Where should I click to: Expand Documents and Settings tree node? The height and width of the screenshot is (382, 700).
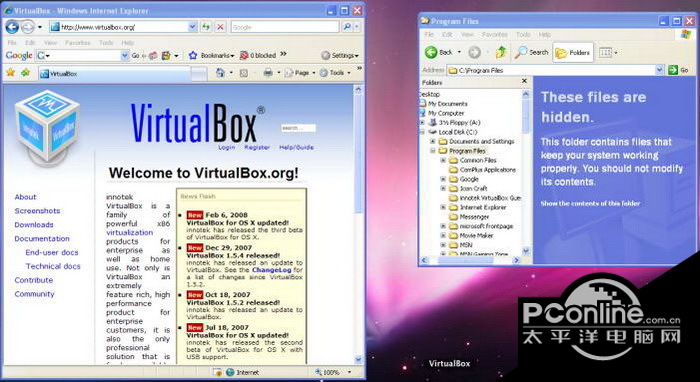coord(433,141)
